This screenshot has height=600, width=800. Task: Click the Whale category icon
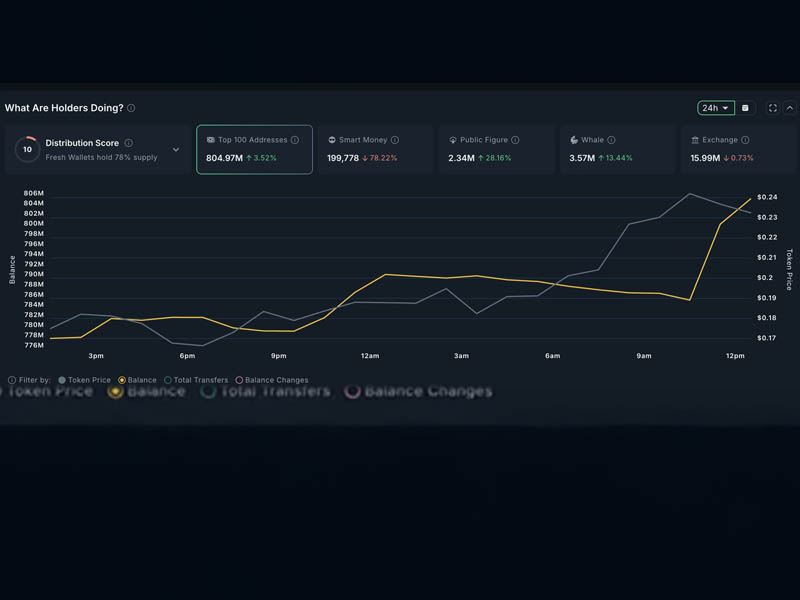point(572,140)
